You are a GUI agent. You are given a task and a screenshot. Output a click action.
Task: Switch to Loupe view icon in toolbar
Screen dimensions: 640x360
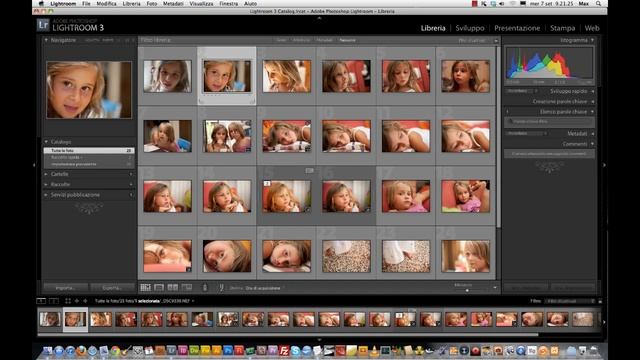(159, 288)
